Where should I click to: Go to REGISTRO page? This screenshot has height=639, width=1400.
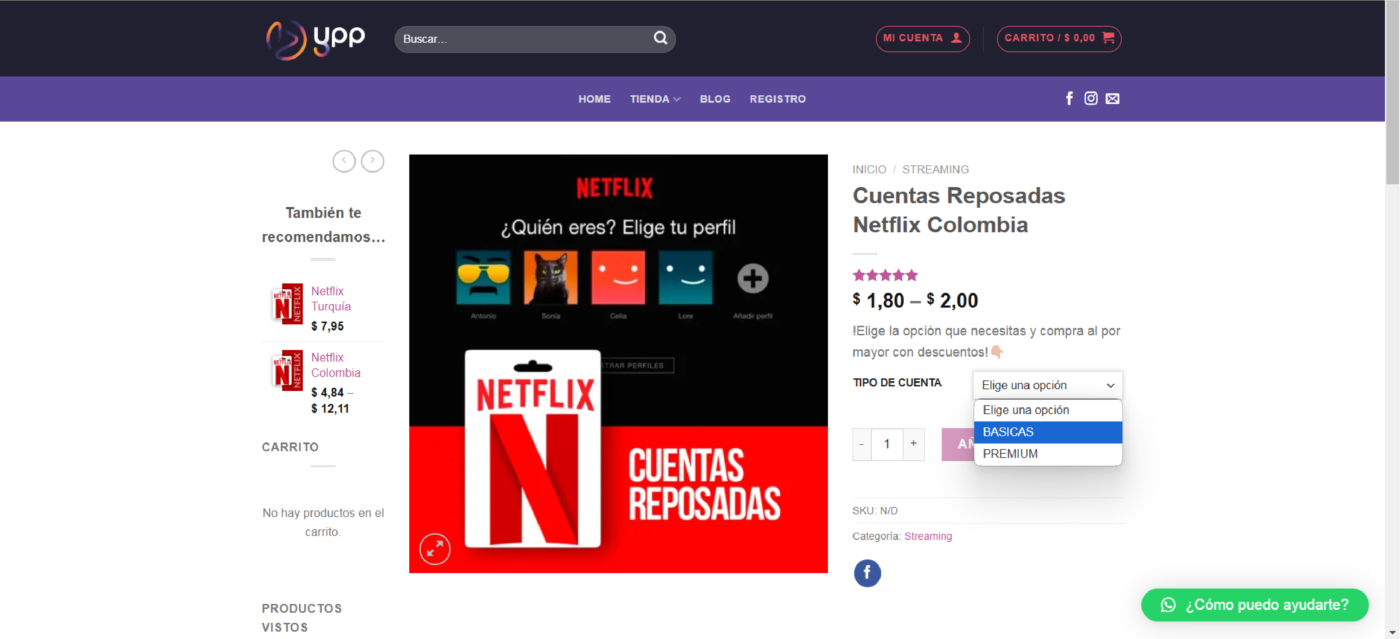[777, 99]
